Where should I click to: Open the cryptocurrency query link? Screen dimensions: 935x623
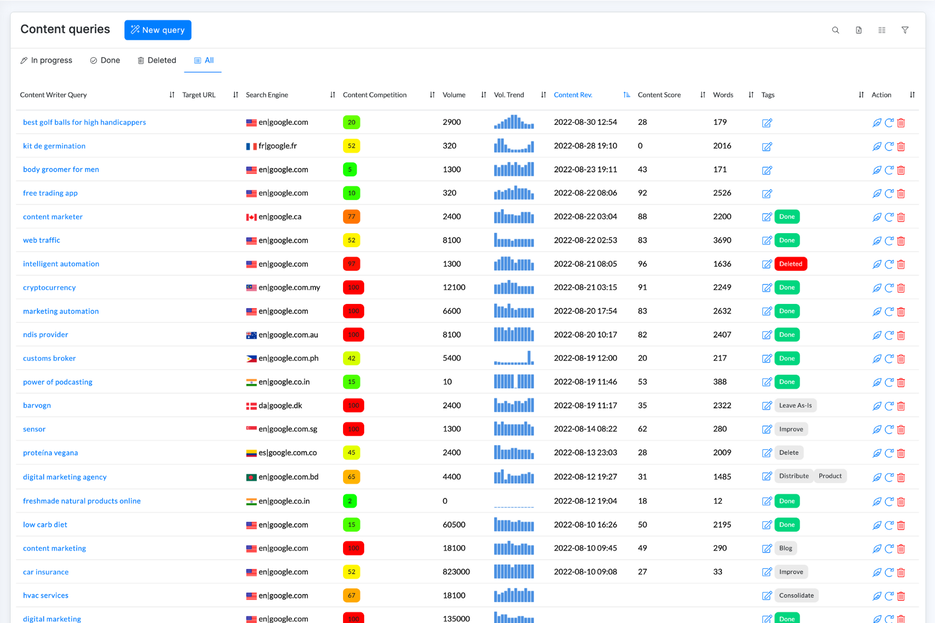pyautogui.click(x=49, y=287)
